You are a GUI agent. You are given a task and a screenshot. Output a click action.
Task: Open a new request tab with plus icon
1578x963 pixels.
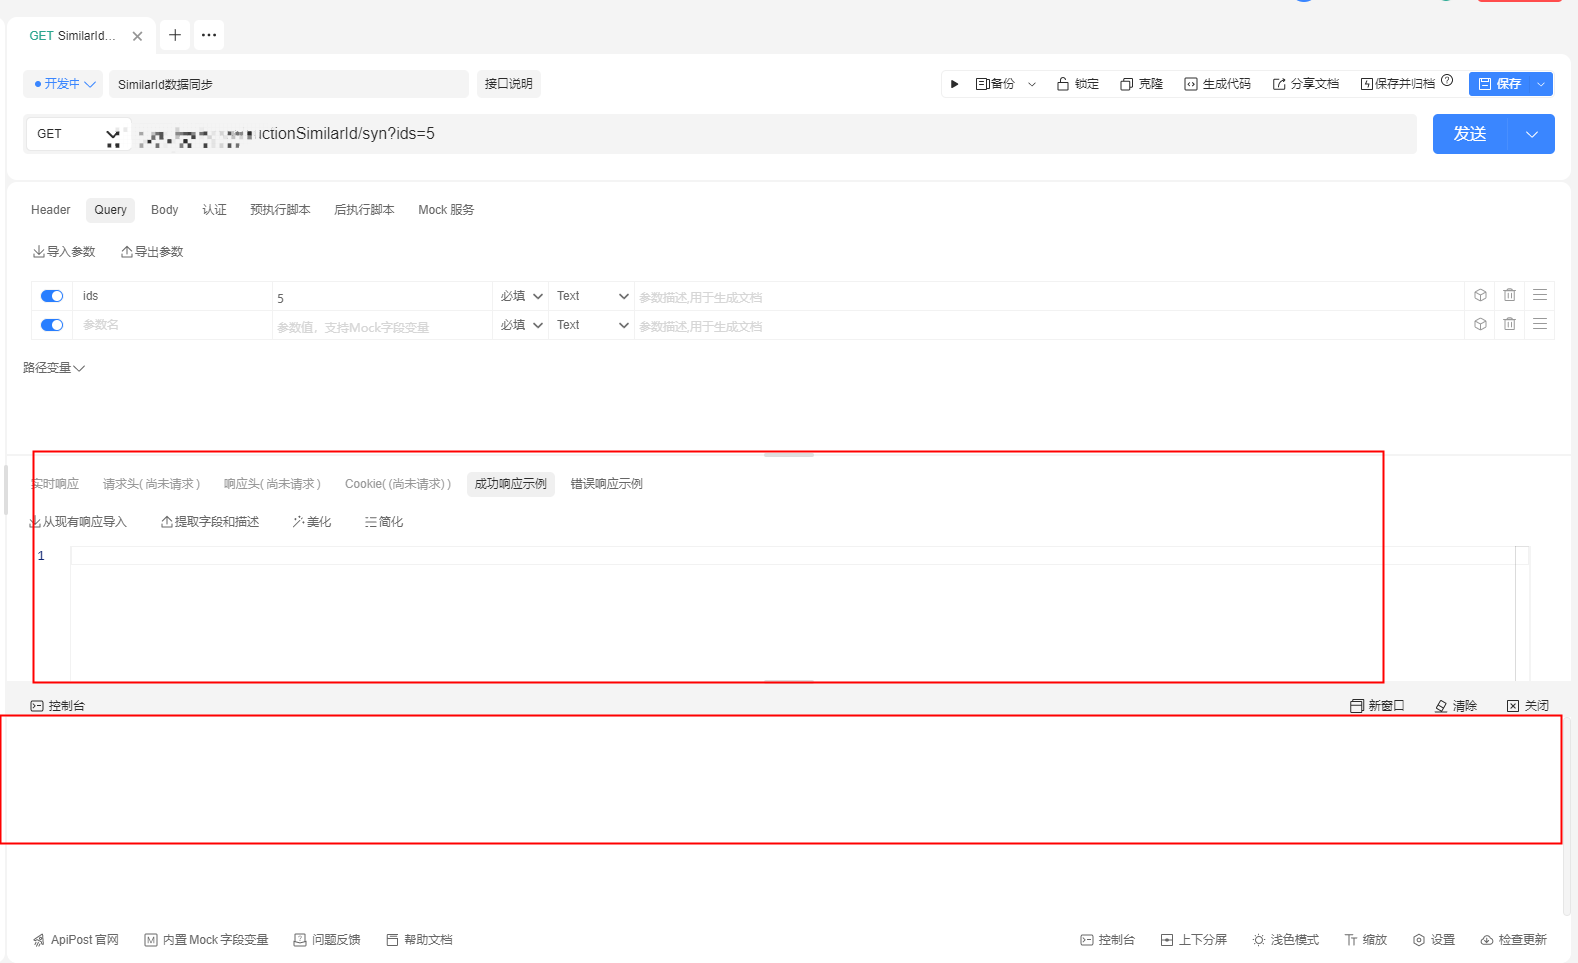click(175, 35)
